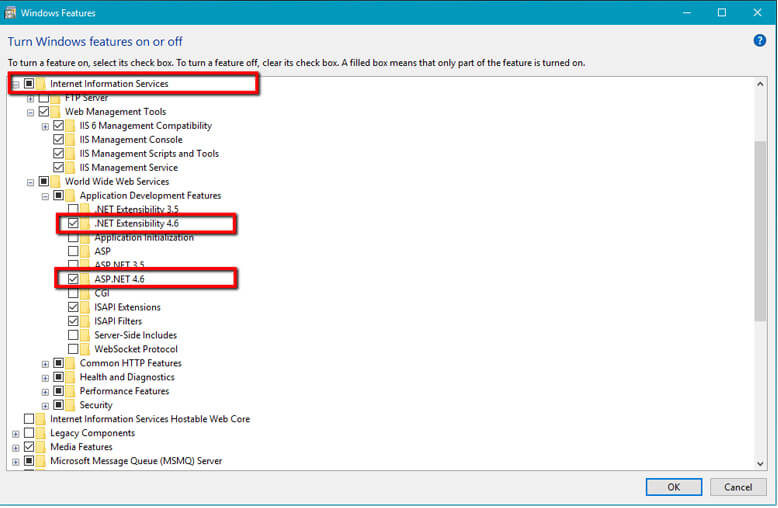Expand the Common HTTP Features node

click(45, 364)
